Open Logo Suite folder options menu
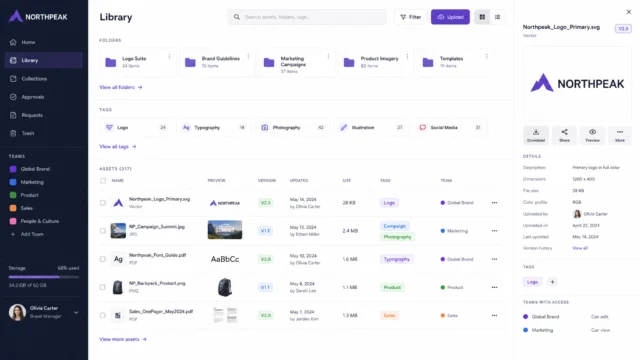The height and width of the screenshot is (360, 640). tap(169, 57)
